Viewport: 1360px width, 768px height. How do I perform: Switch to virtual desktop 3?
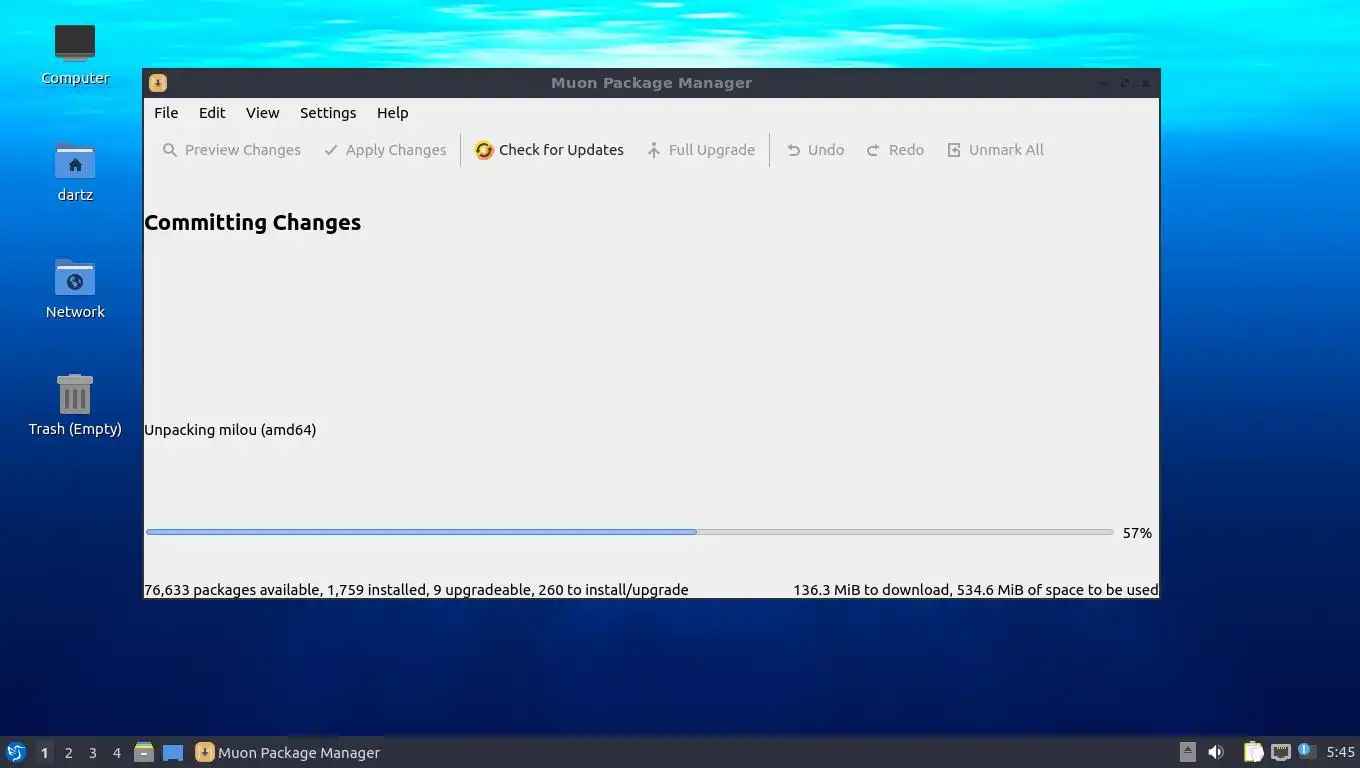click(93, 753)
